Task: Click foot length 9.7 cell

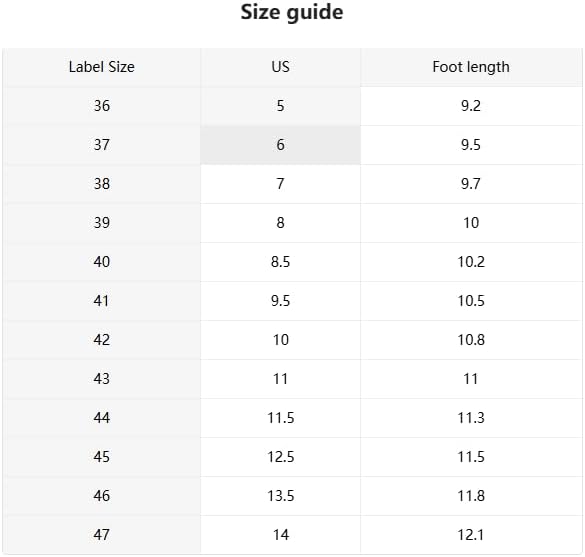Action: (x=471, y=184)
